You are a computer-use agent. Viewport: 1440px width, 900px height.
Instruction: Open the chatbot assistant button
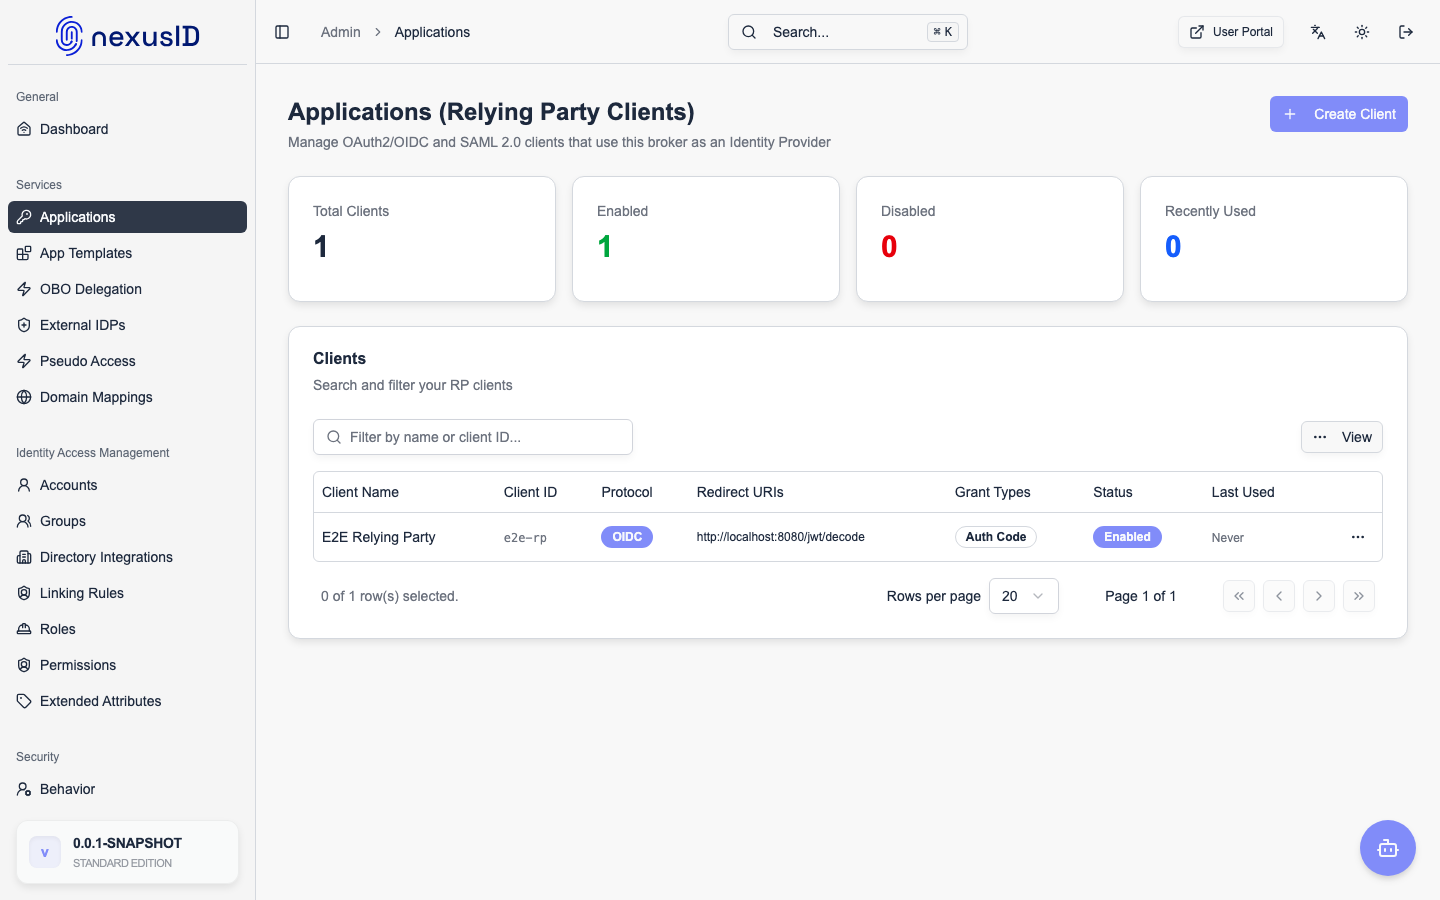point(1388,848)
